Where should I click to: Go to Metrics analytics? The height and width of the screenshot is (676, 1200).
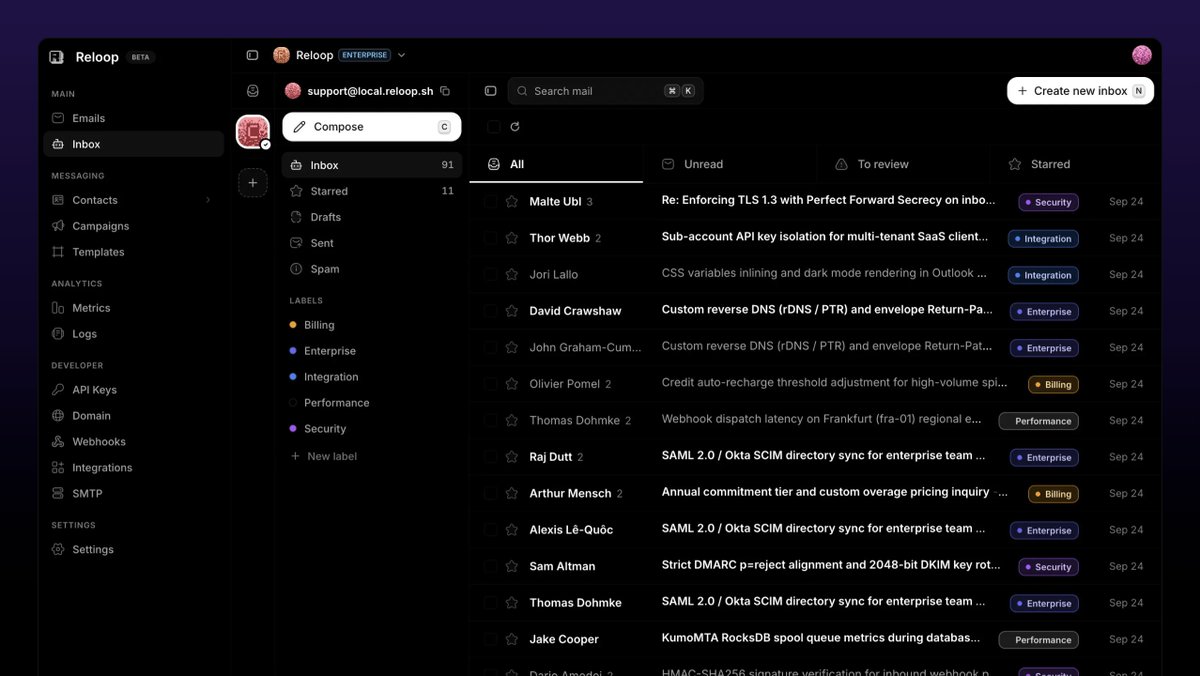pos(133,308)
